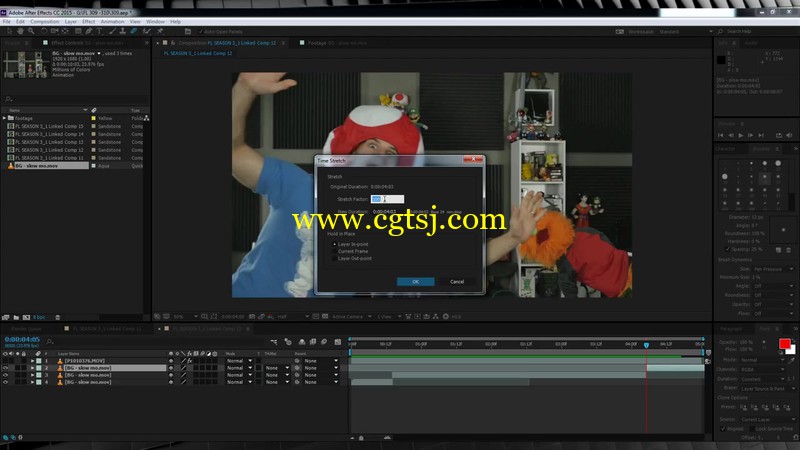This screenshot has width=800, height=450.
Task: Open the Window menu
Action: point(155,22)
